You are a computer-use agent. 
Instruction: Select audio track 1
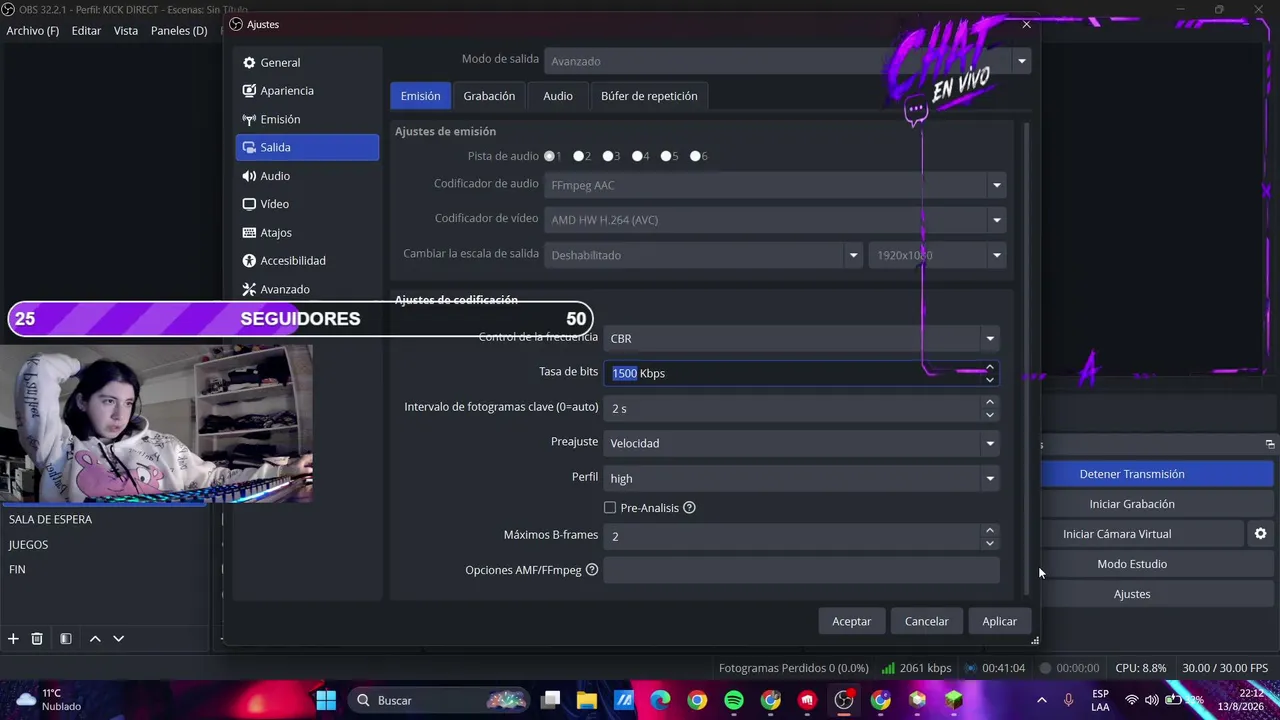[x=549, y=156]
